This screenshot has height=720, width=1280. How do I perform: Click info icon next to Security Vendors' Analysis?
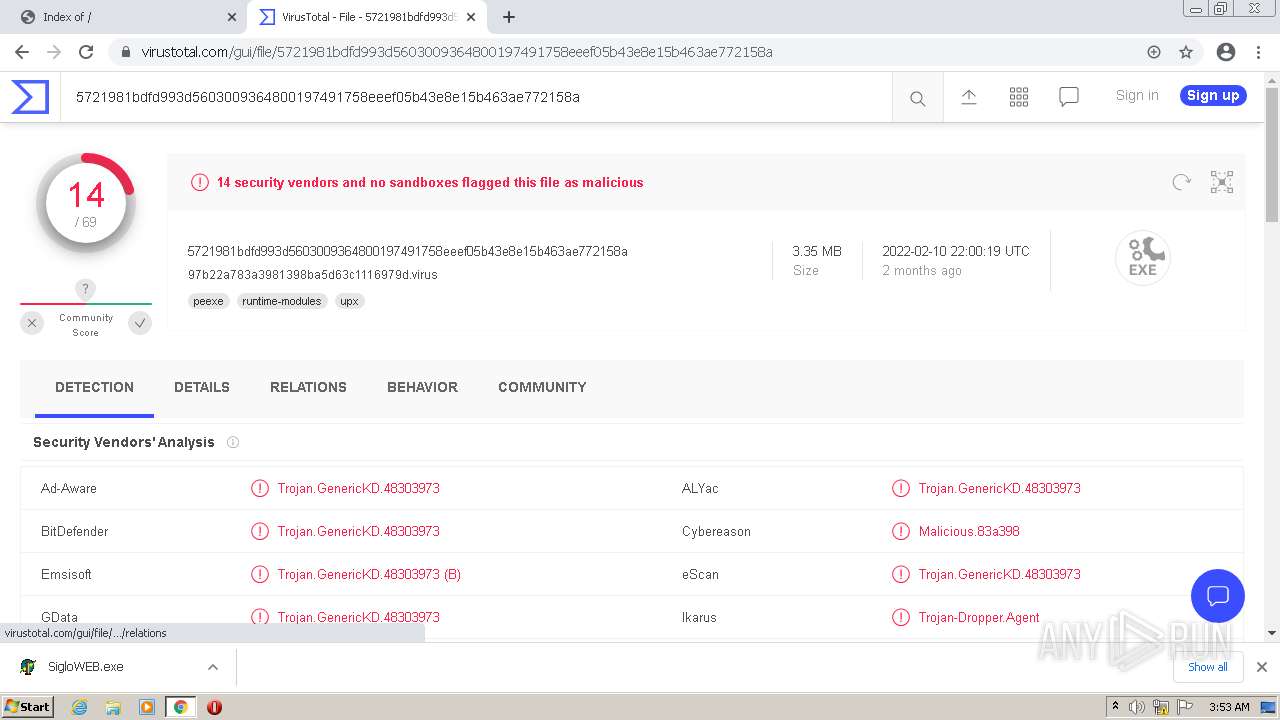coord(233,442)
